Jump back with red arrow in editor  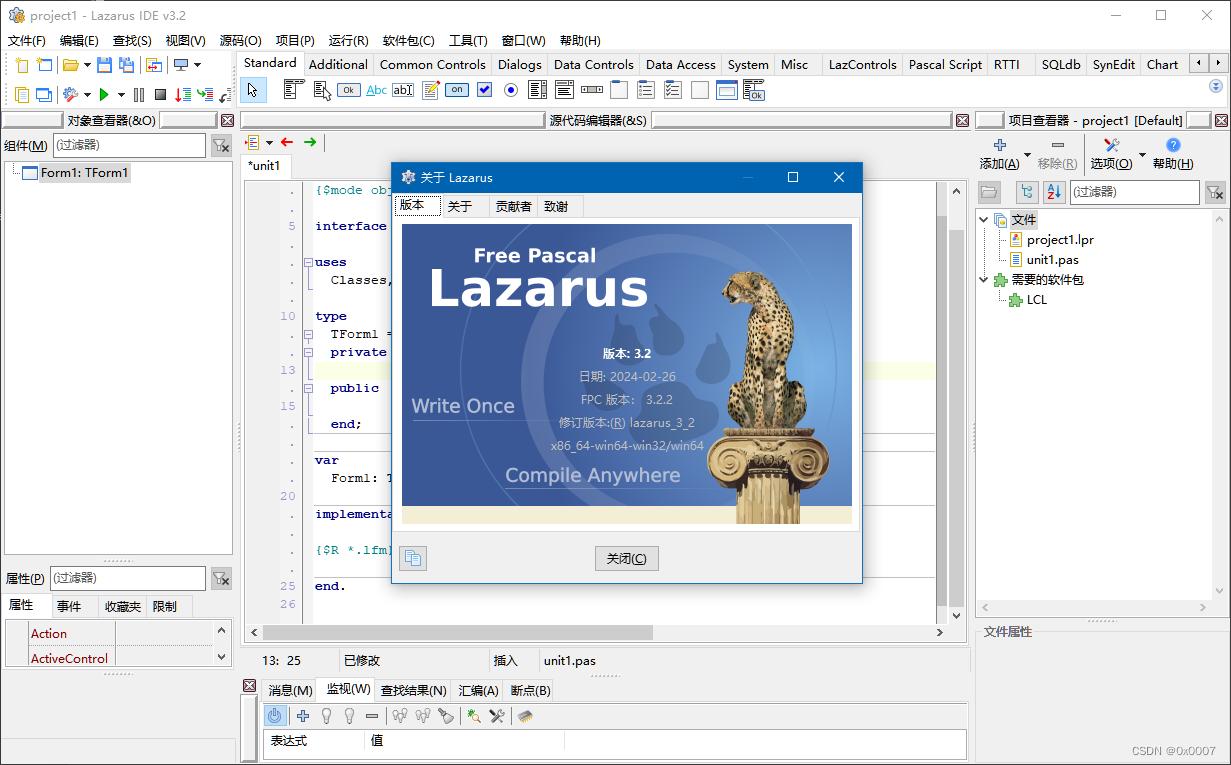[x=288, y=142]
